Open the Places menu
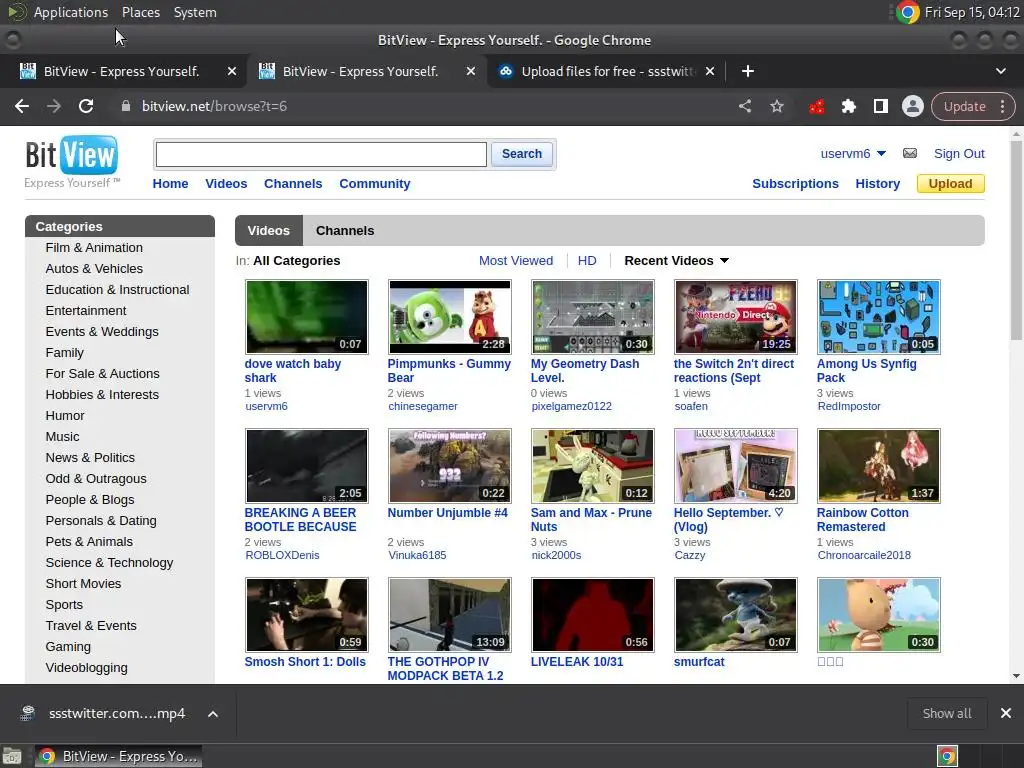Image resolution: width=1024 pixels, height=768 pixels. tap(140, 12)
